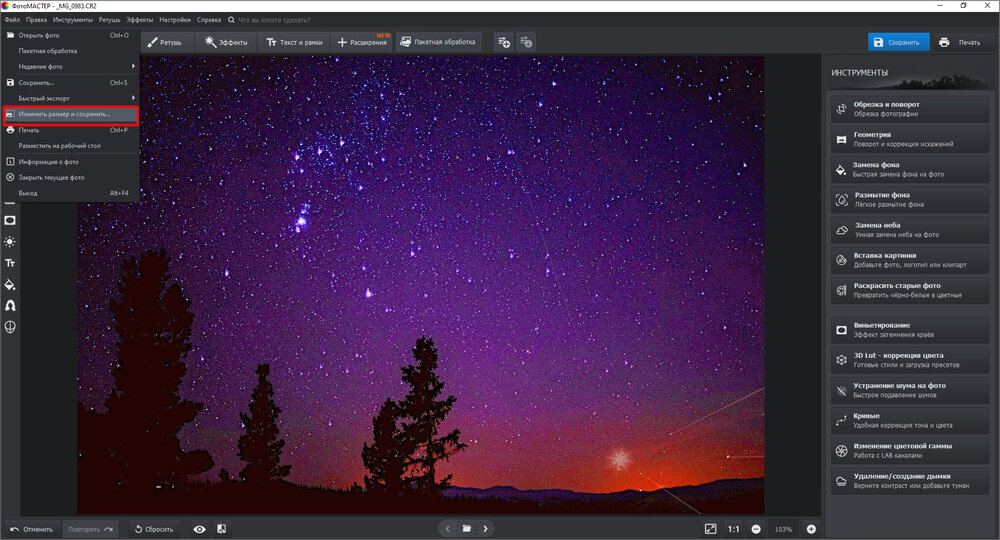Expand Recent photos submenu (Недавние фото)

click(x=70, y=66)
